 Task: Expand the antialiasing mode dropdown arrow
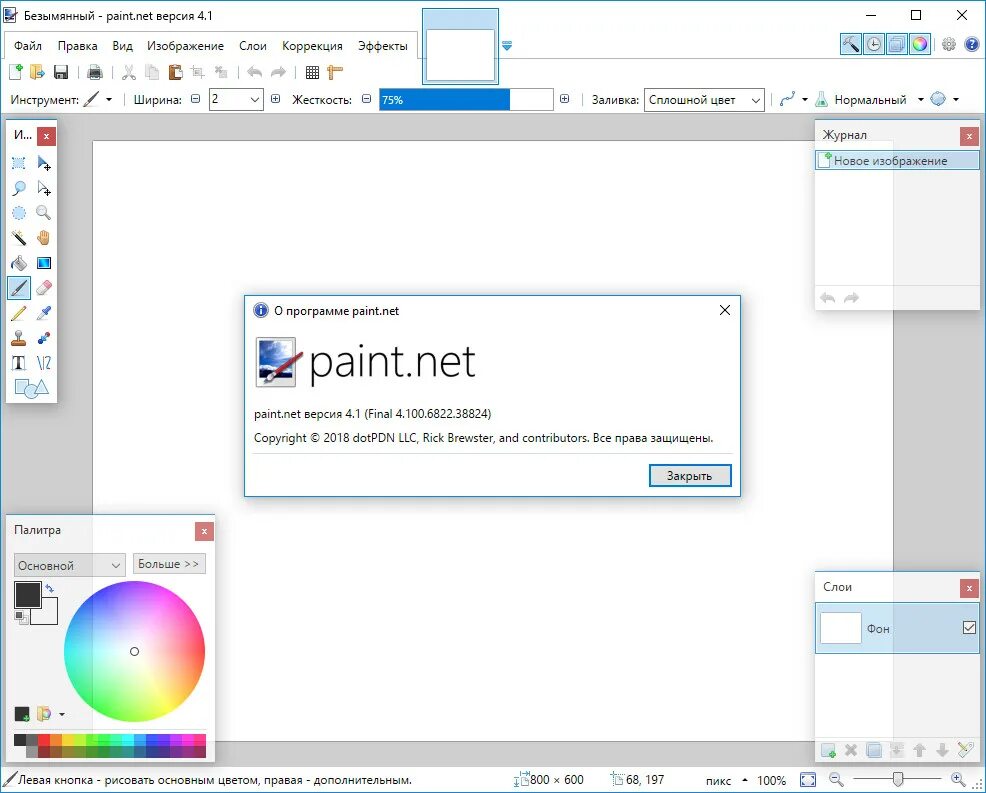click(x=956, y=99)
